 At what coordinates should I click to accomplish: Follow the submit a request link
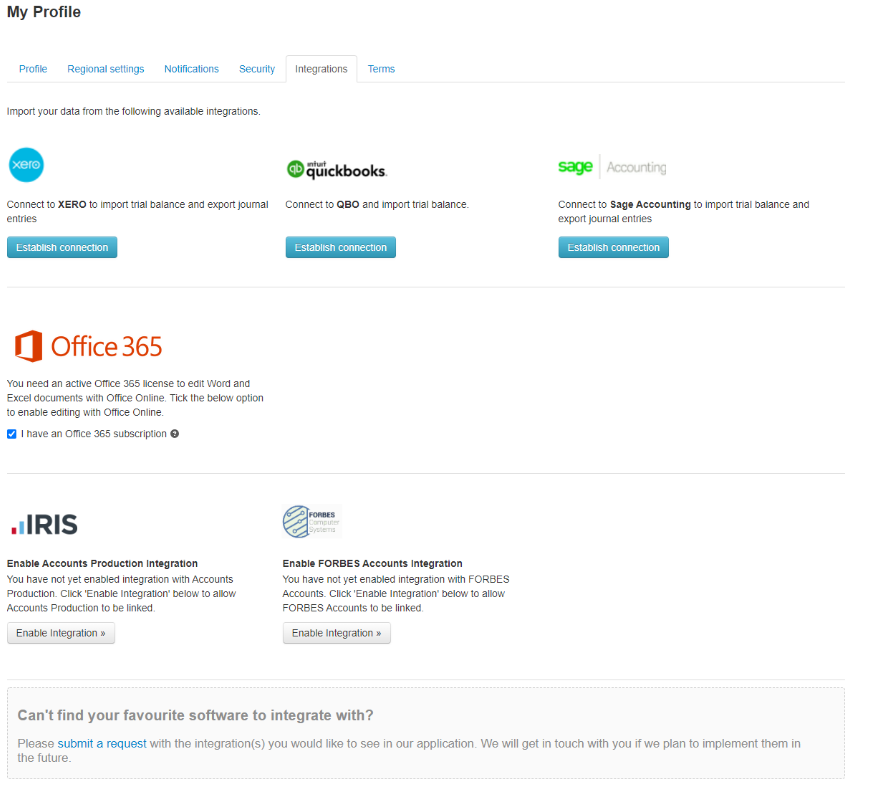point(102,743)
